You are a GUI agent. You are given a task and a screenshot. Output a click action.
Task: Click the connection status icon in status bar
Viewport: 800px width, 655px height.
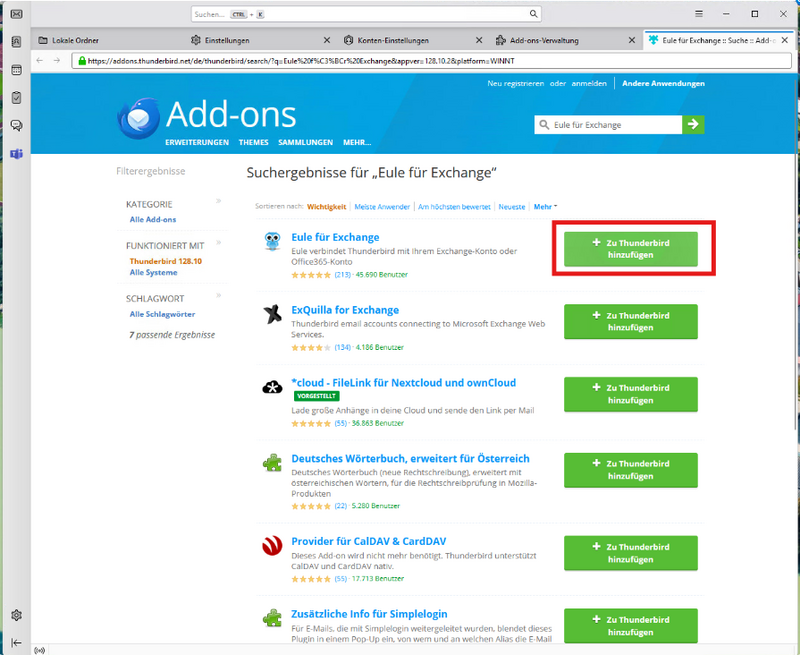(39, 650)
